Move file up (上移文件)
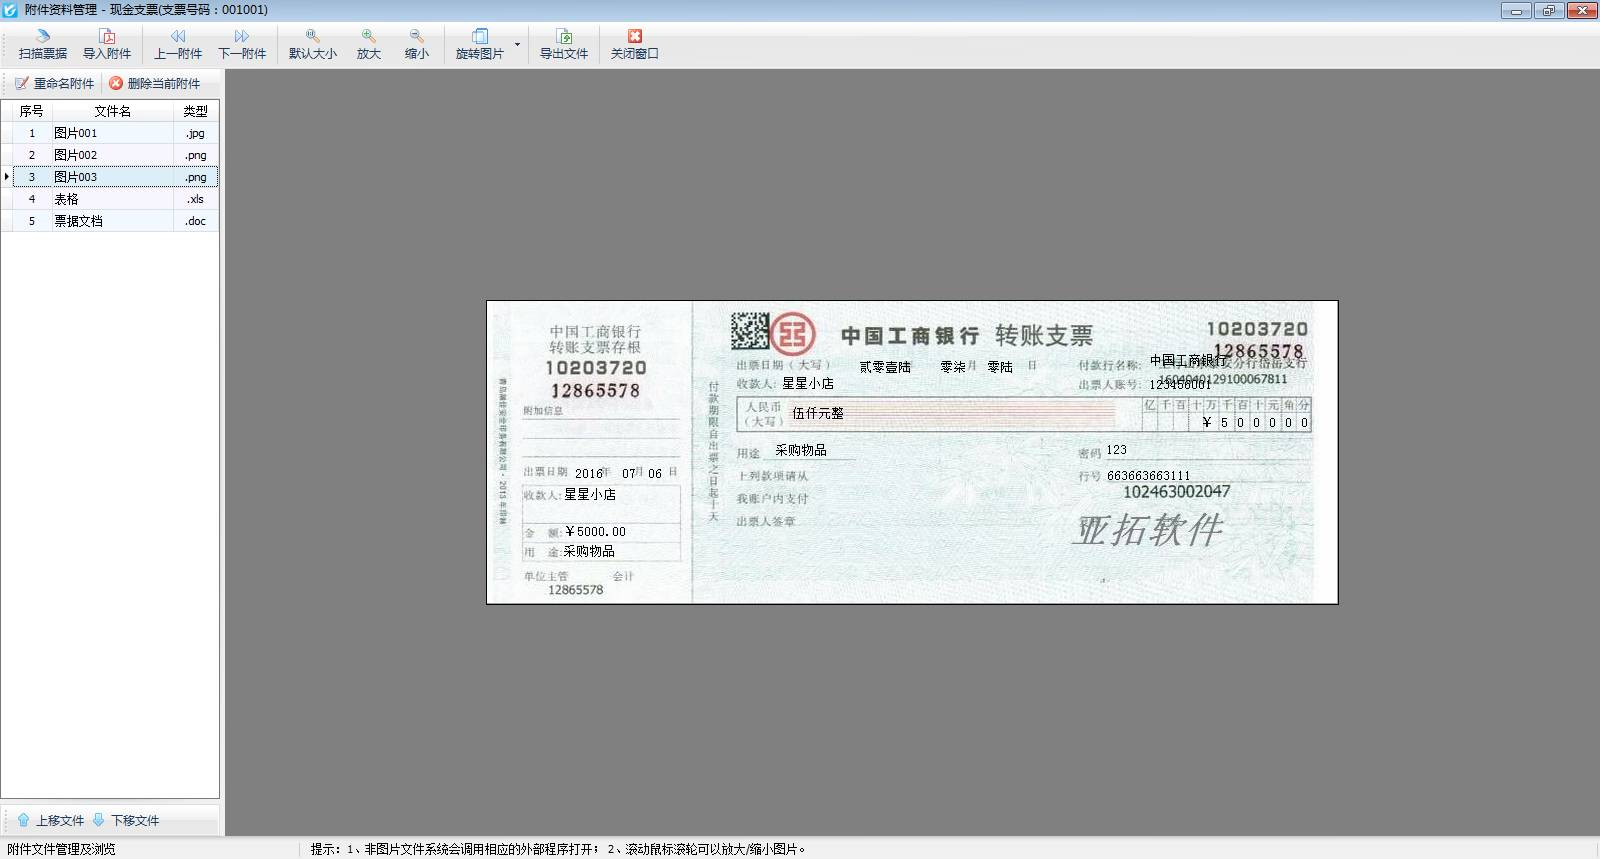This screenshot has width=1600, height=859. click(51, 820)
